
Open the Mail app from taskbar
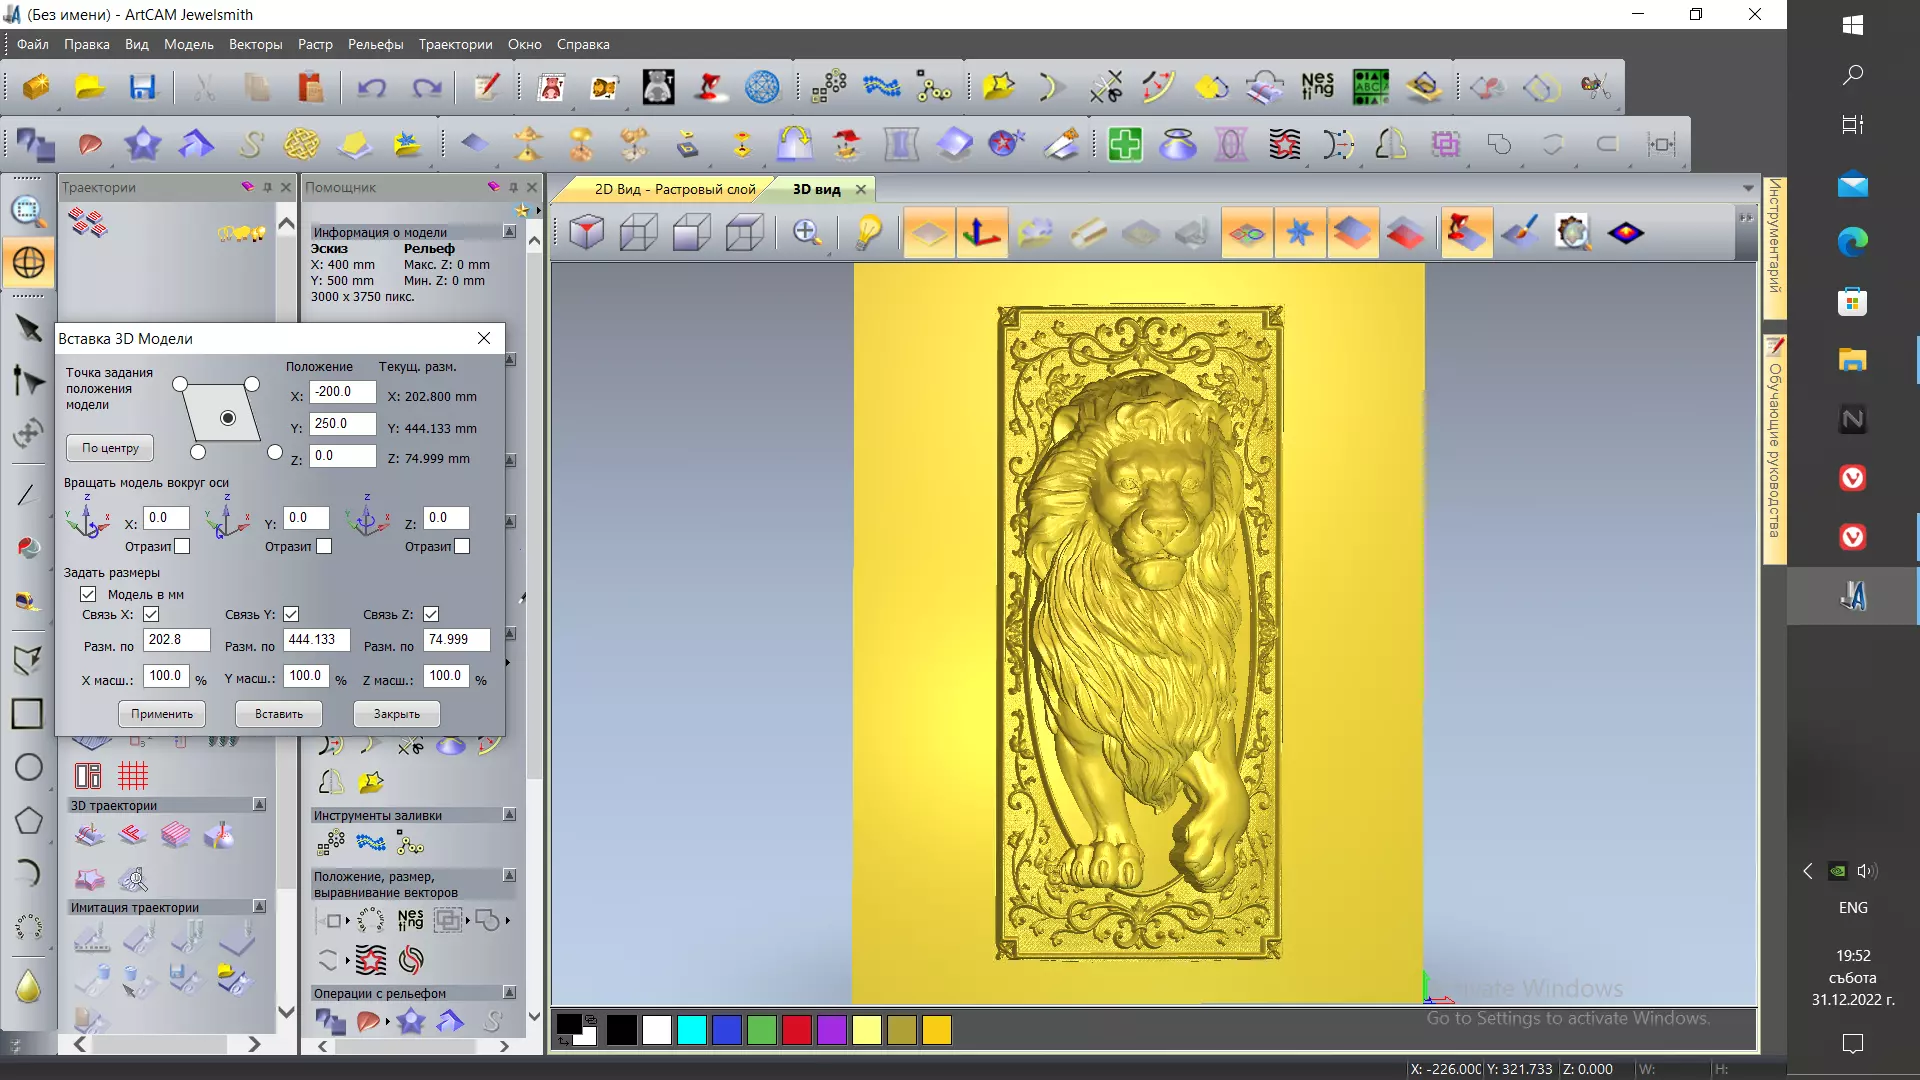1852,185
